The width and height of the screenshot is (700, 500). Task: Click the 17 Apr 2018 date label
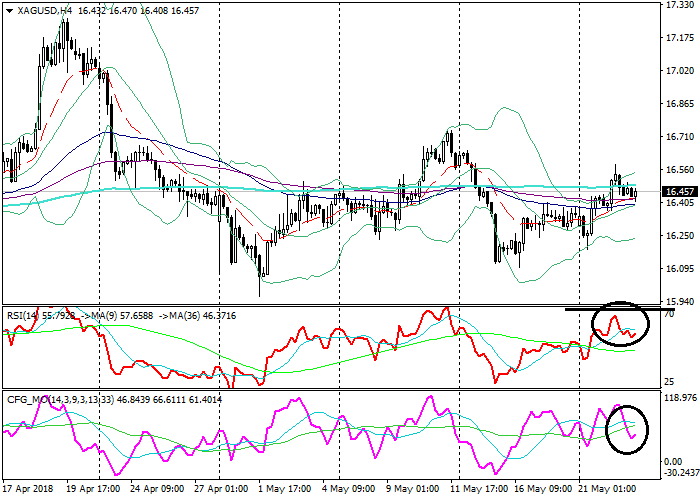[25, 491]
